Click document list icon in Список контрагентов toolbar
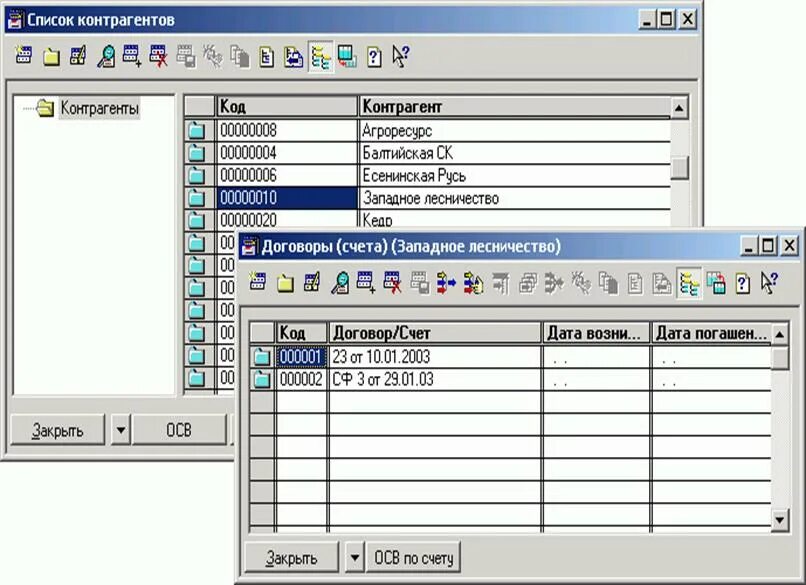 (266, 57)
